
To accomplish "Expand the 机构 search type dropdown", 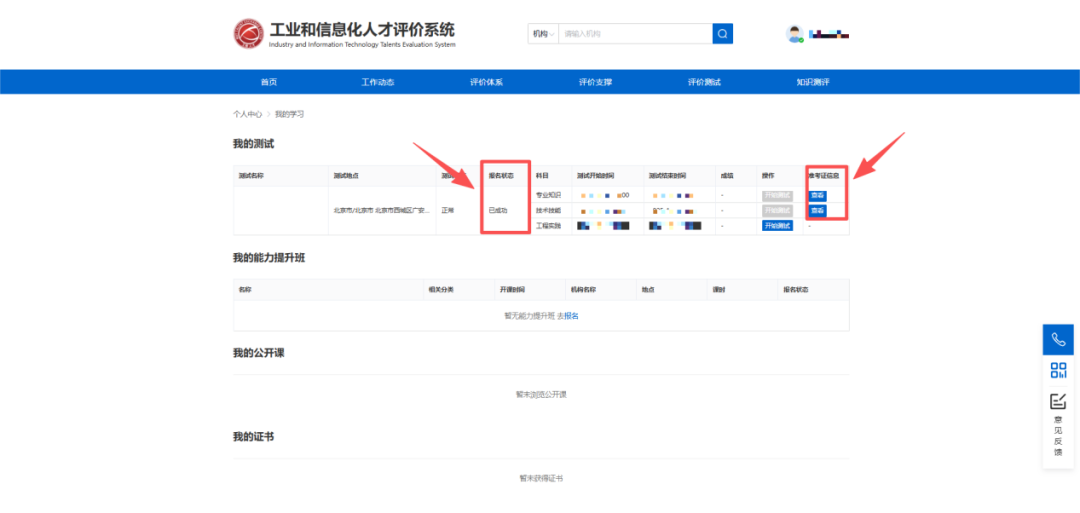I will (543, 34).
